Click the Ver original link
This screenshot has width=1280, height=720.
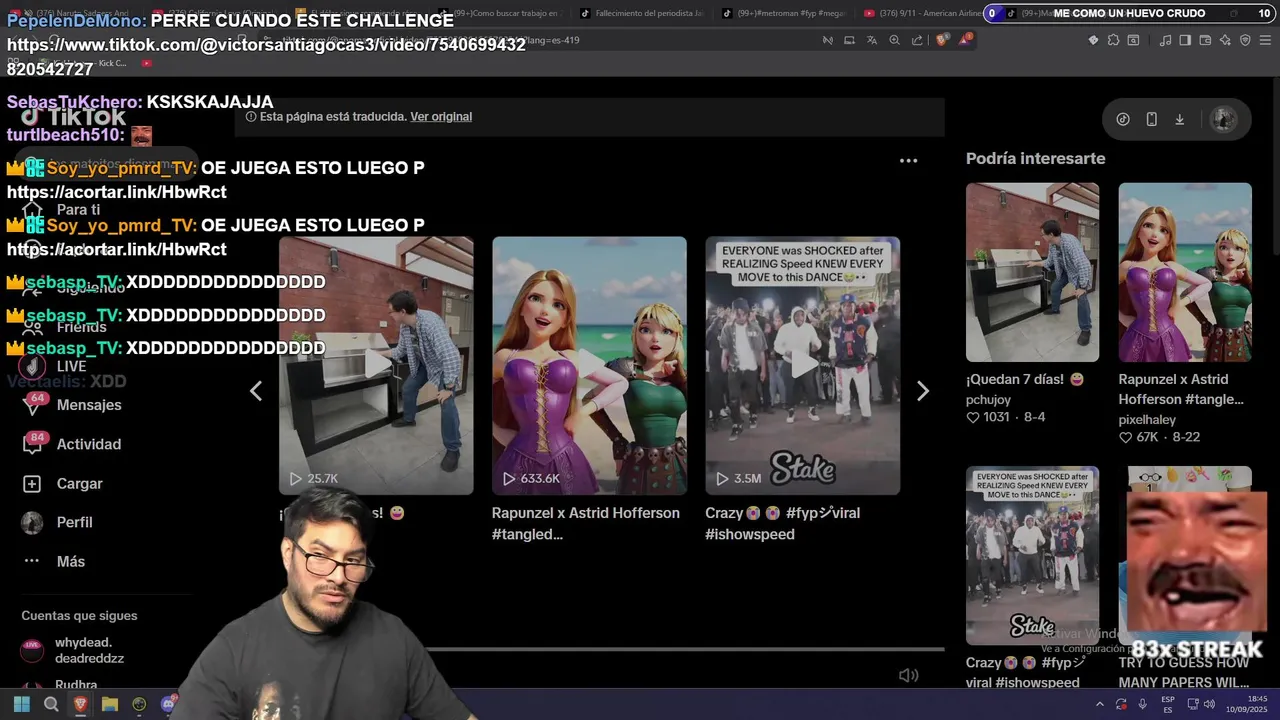coord(441,116)
